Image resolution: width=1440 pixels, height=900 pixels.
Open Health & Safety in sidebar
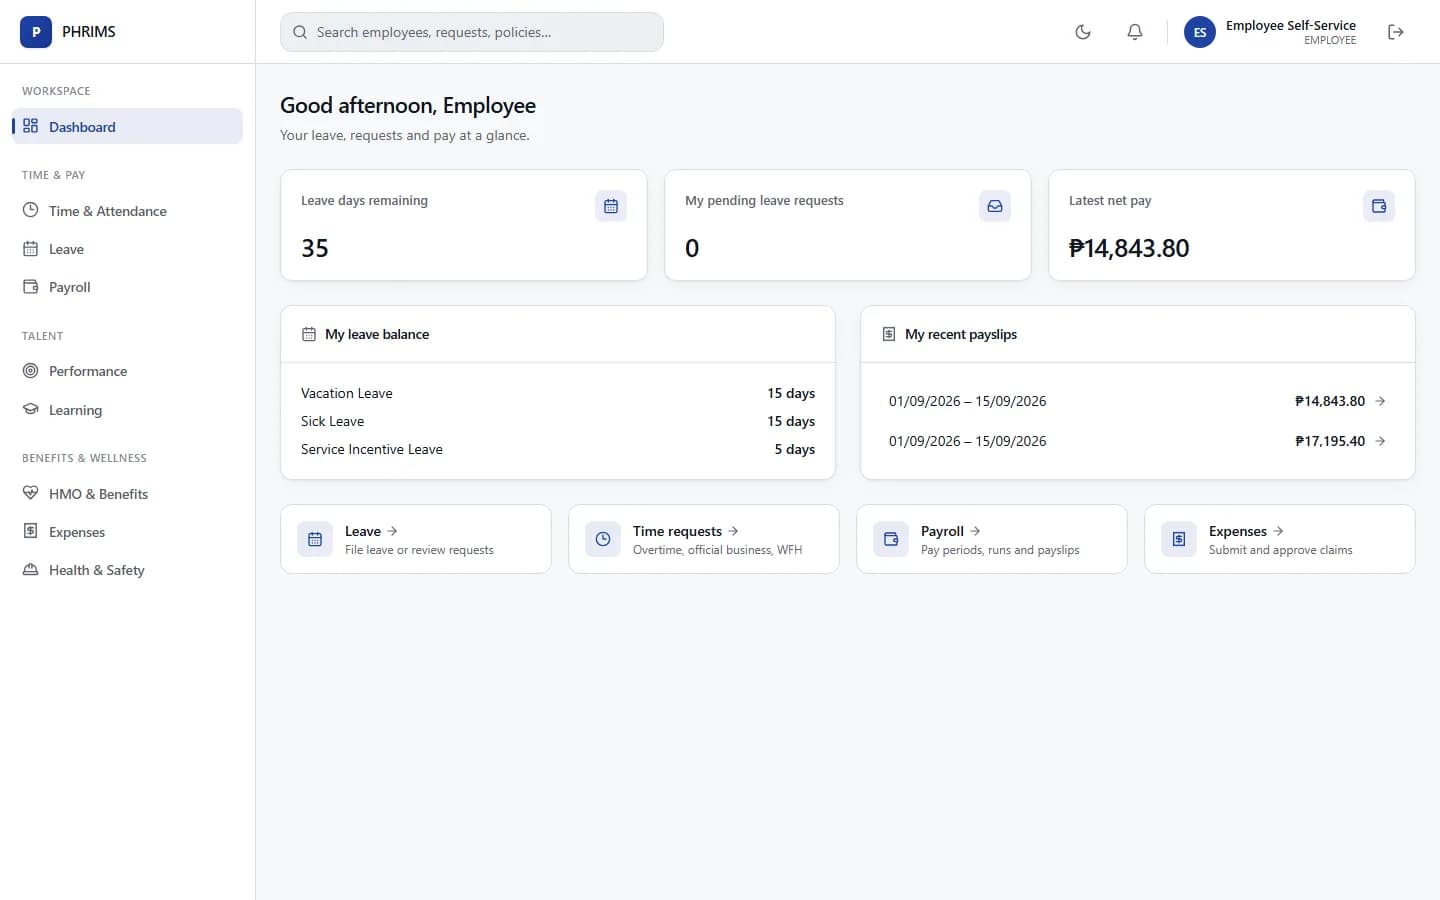(x=127, y=570)
